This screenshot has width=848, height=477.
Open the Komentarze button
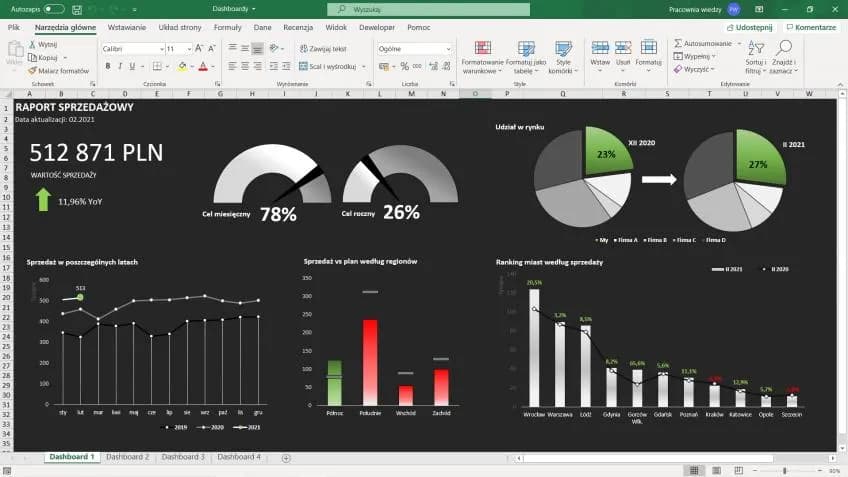pyautogui.click(x=811, y=27)
